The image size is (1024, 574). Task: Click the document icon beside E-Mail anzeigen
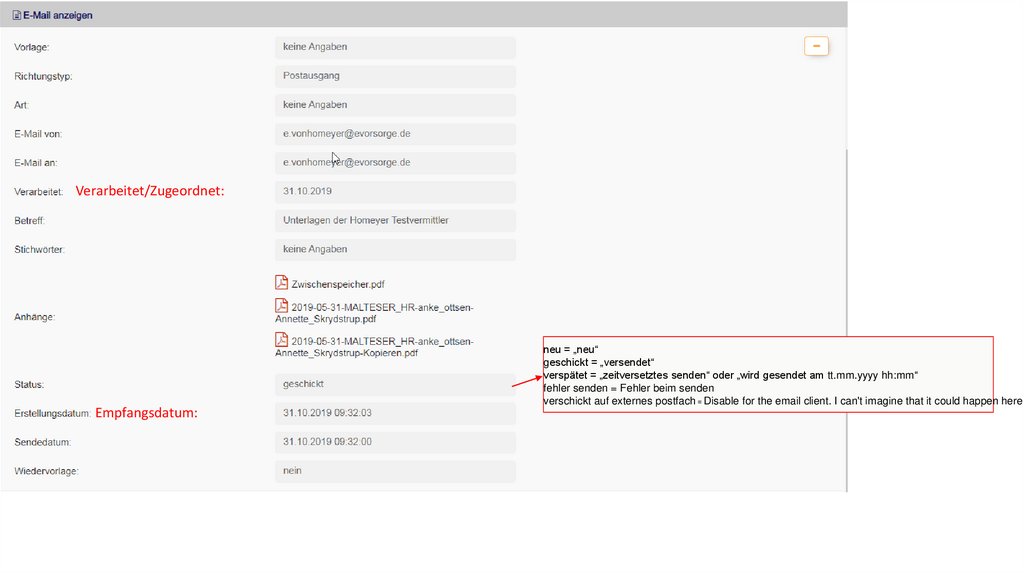coord(16,15)
